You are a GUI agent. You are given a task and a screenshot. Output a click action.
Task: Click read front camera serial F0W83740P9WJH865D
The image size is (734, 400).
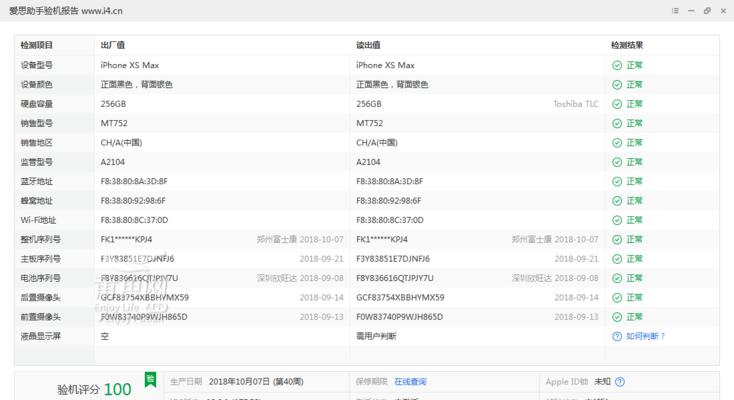pyautogui.click(x=399, y=317)
